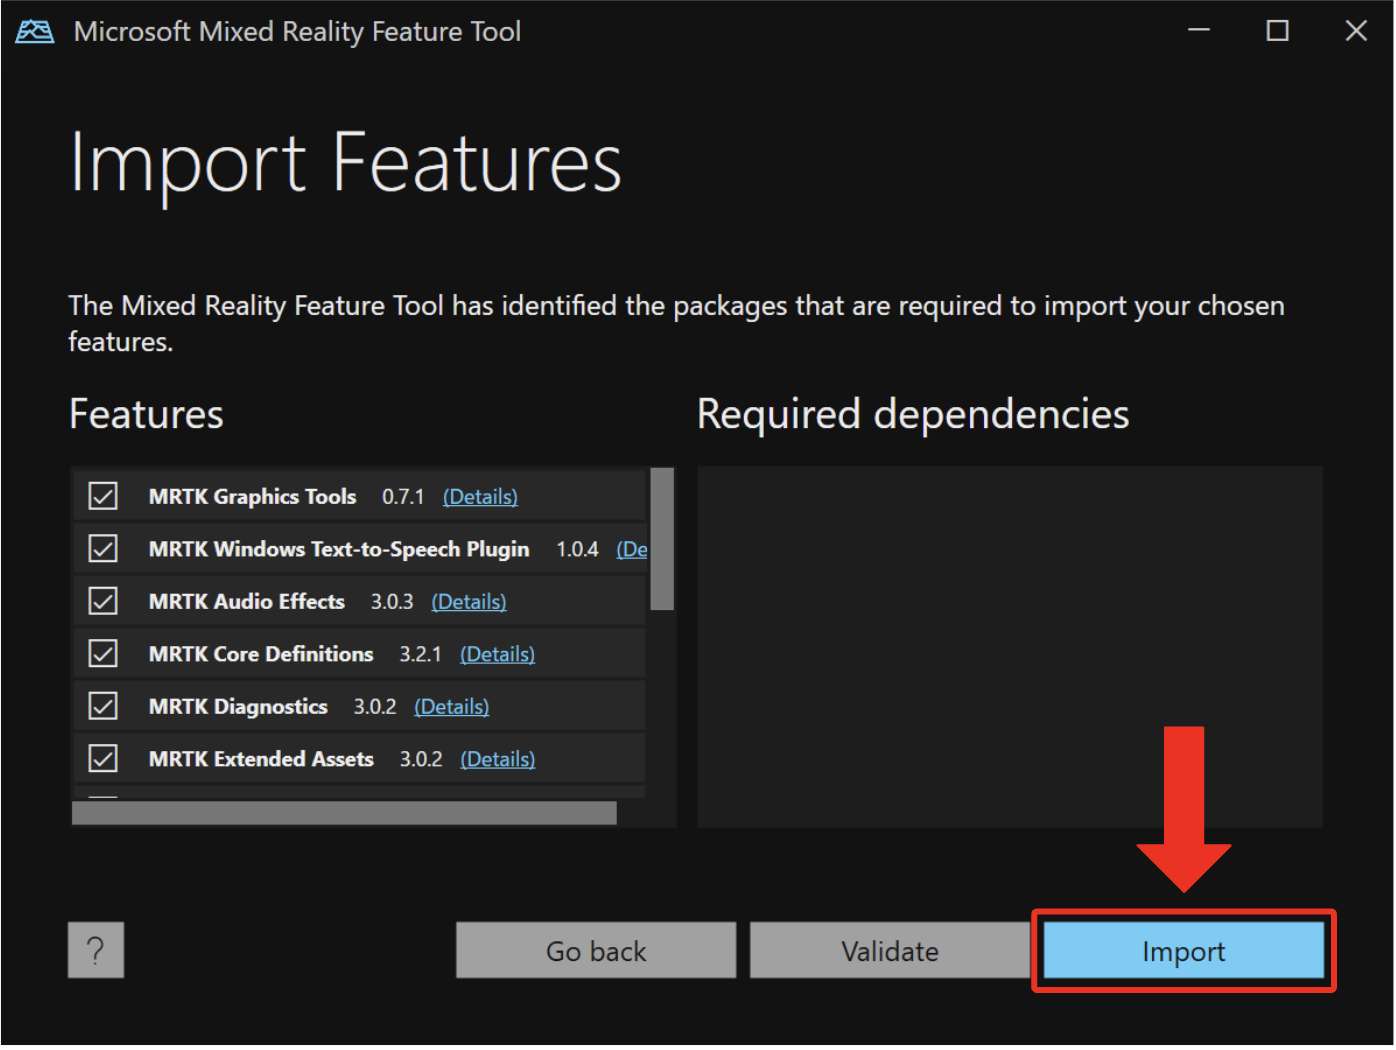This screenshot has width=1396, height=1050.
Task: Click the Validate button
Action: [890, 951]
